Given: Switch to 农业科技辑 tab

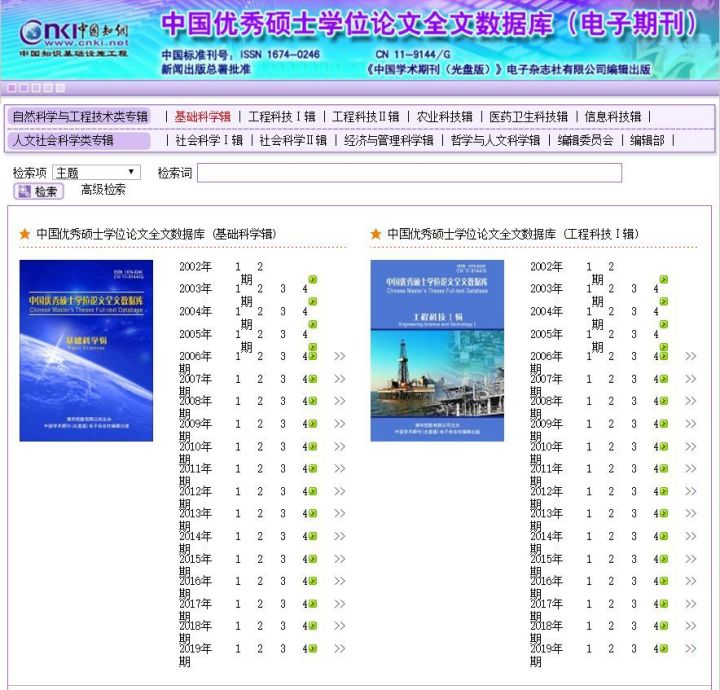Looking at the screenshot, I should (x=444, y=117).
